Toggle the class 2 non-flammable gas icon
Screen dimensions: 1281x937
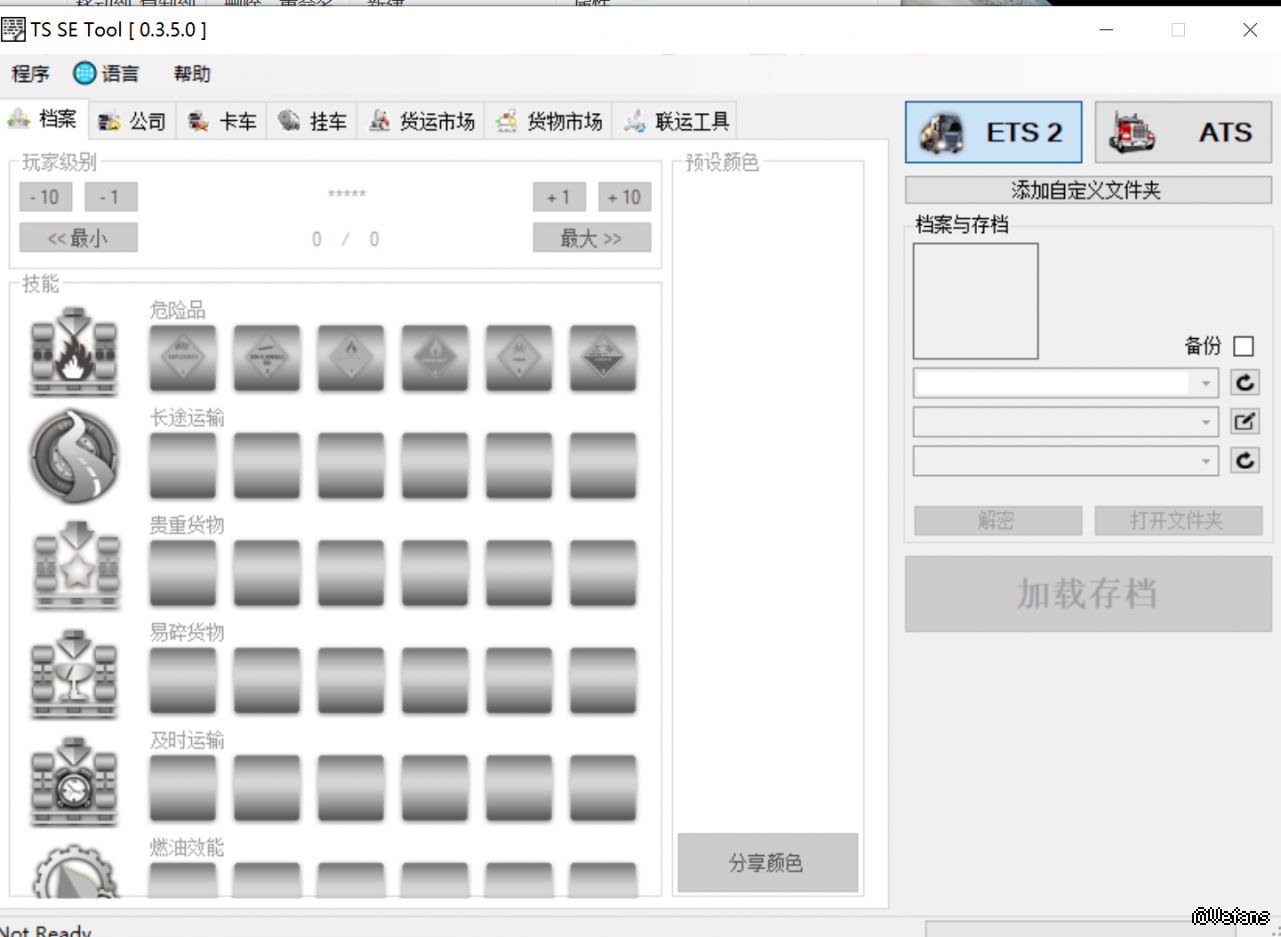[x=267, y=358]
